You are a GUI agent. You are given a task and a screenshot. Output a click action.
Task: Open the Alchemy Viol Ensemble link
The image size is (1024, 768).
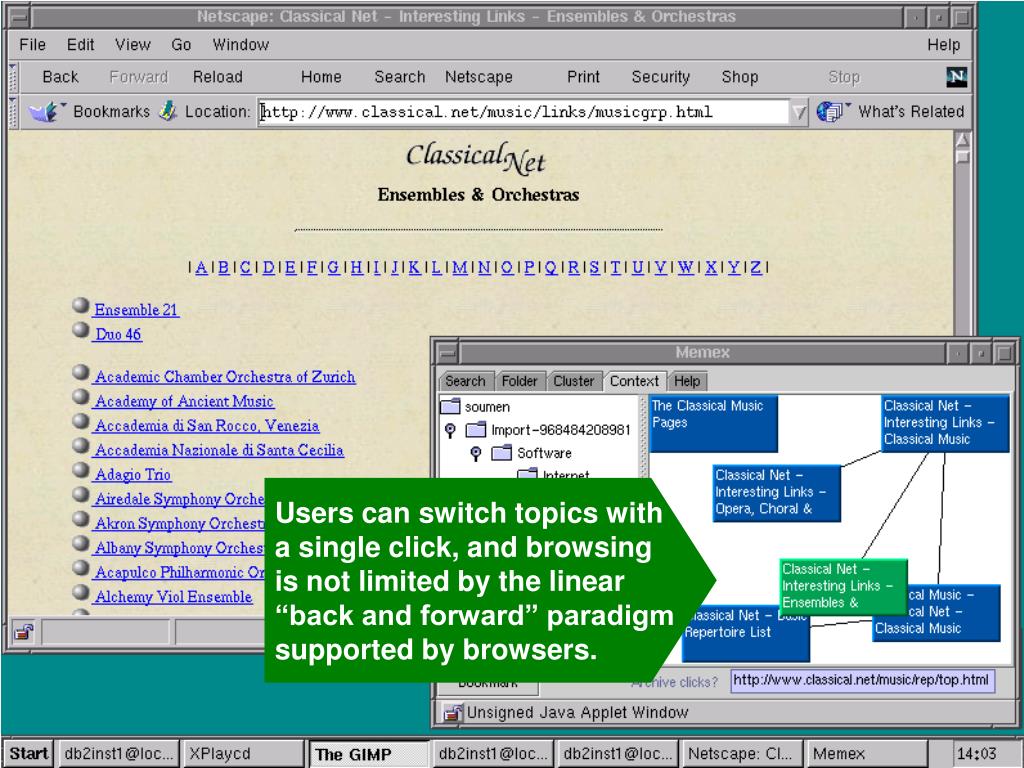tap(174, 596)
